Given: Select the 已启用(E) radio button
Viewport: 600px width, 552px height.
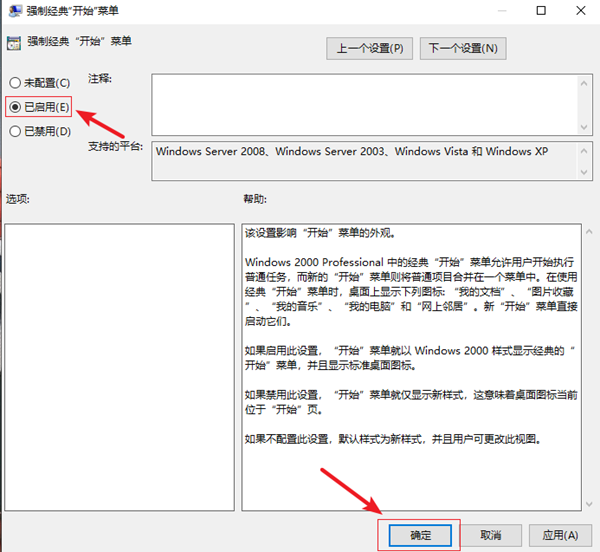Looking at the screenshot, I should click(x=39, y=107).
